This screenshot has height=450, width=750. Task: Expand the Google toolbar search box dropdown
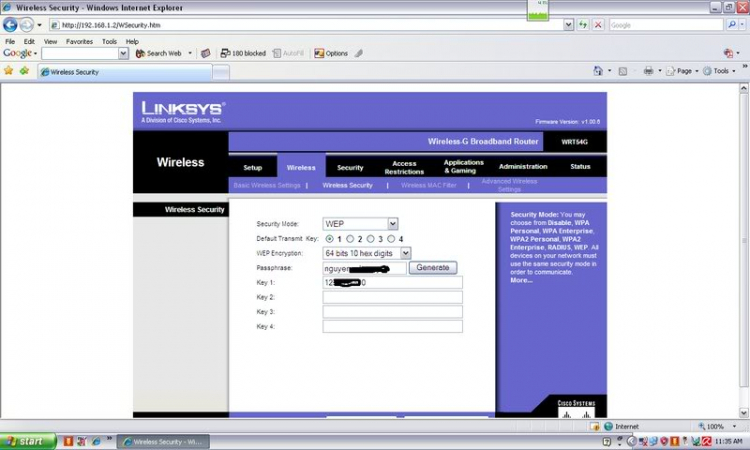pos(123,54)
